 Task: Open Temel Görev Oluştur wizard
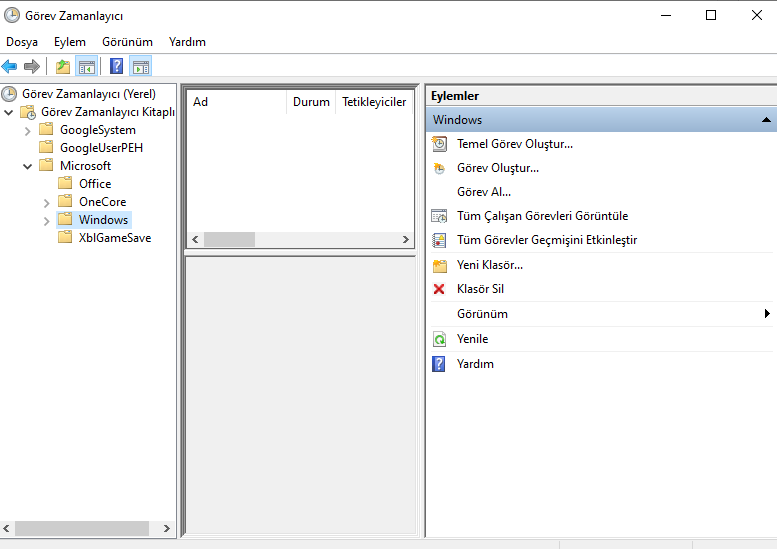(x=514, y=144)
